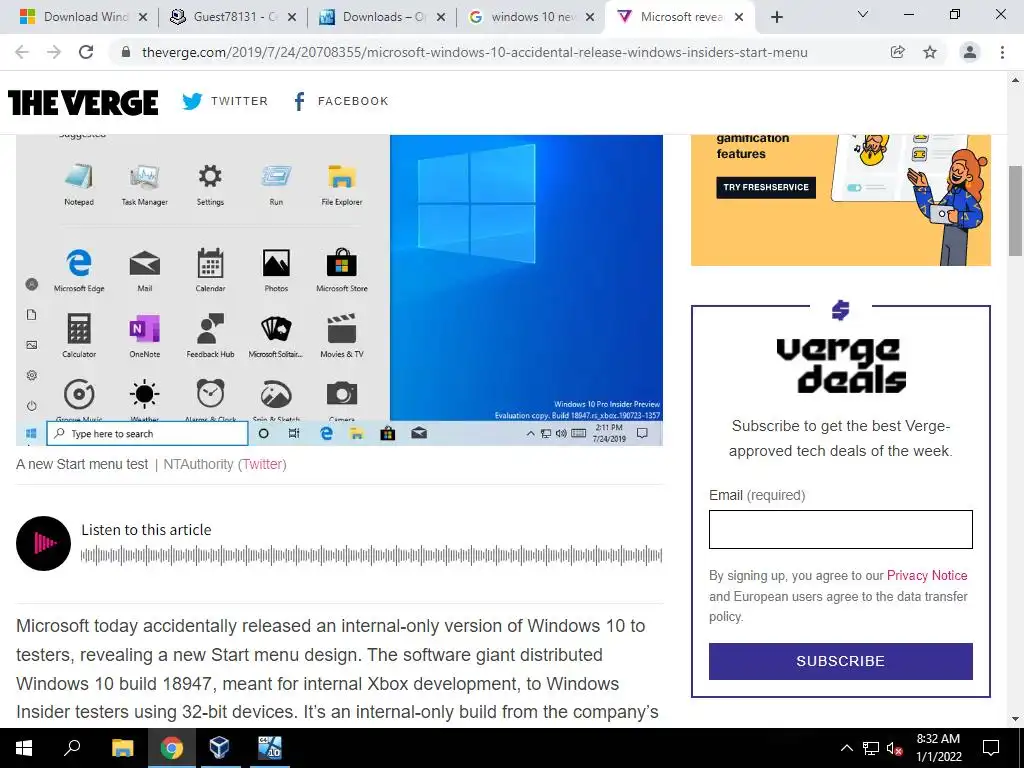Close the Google search tab
Viewport: 1024px width, 768px height.
pyautogui.click(x=590, y=17)
